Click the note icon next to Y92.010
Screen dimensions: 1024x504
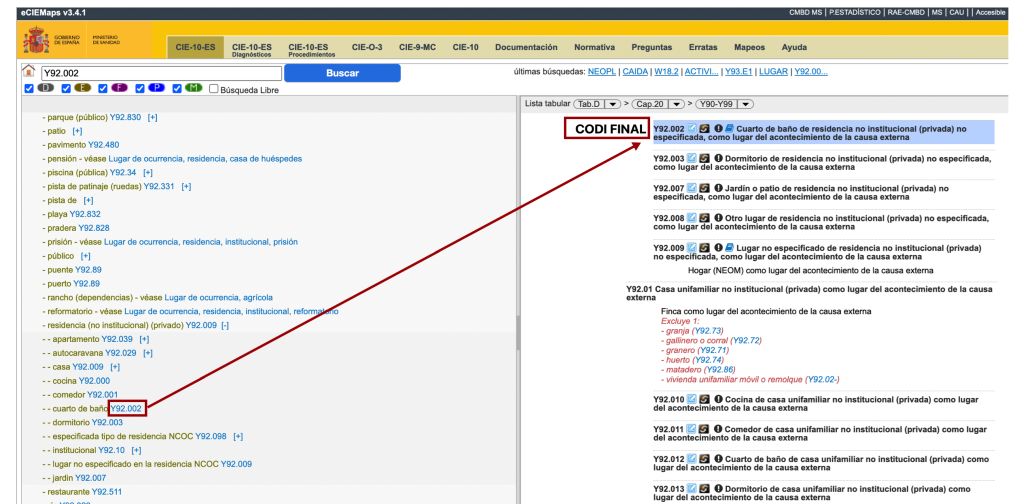692,400
